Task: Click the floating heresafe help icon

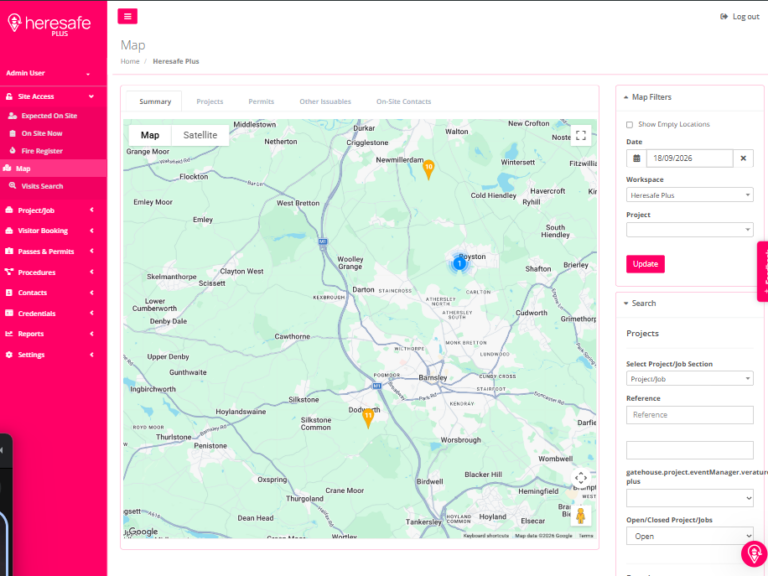Action: pos(754,554)
